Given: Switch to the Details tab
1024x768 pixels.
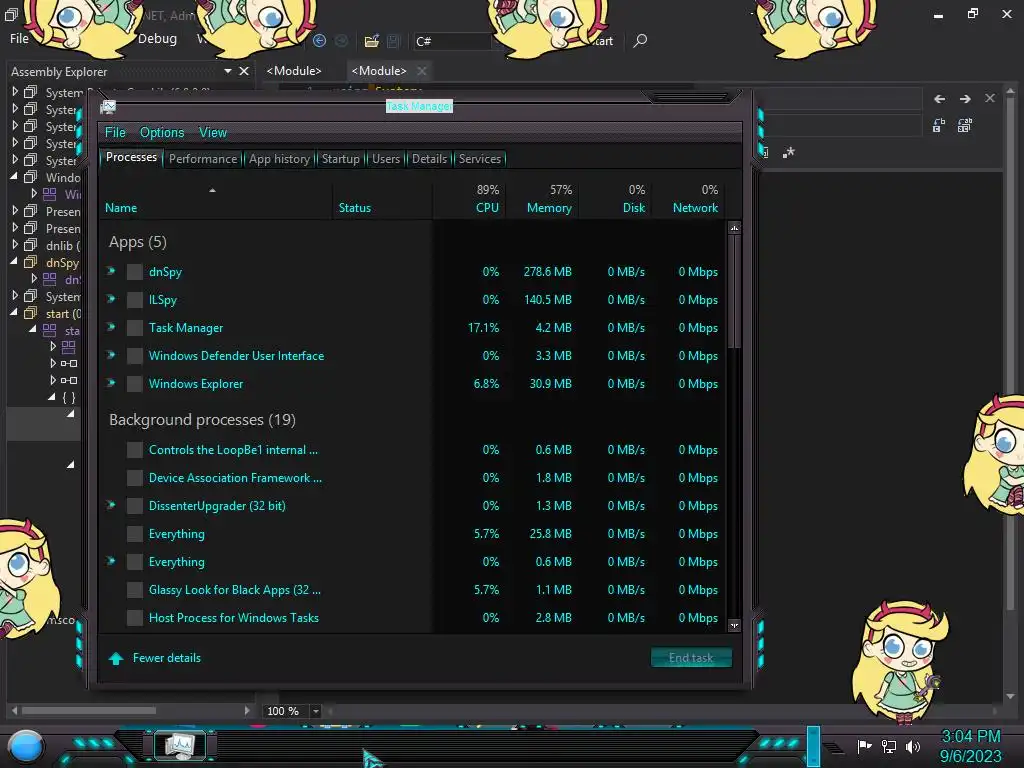Looking at the screenshot, I should point(429,159).
